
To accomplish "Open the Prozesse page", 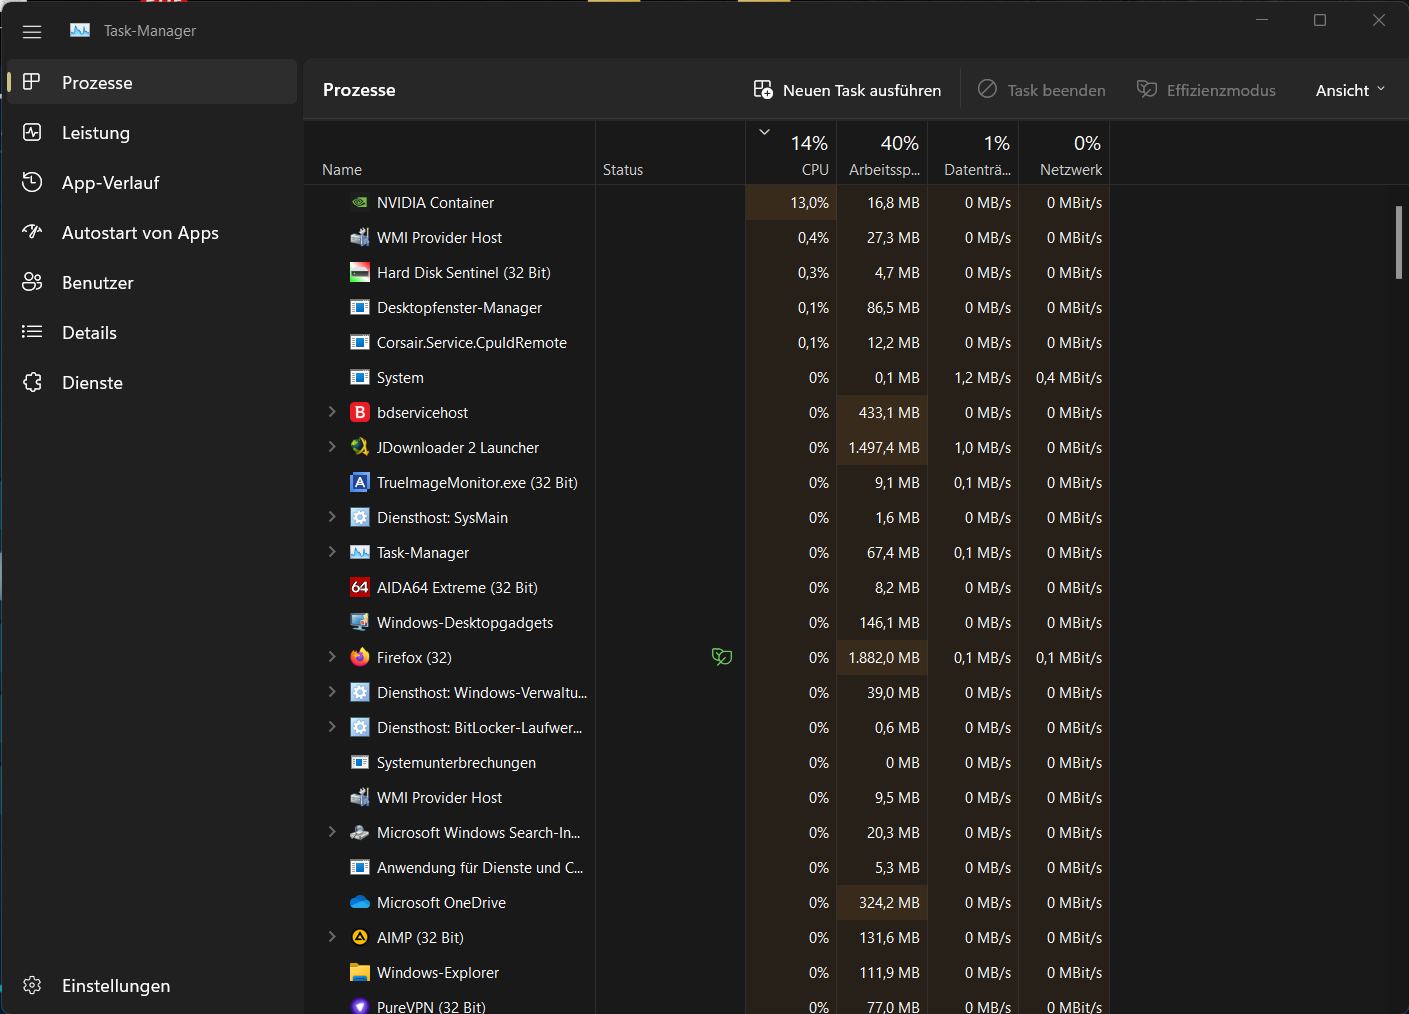I will tap(152, 82).
